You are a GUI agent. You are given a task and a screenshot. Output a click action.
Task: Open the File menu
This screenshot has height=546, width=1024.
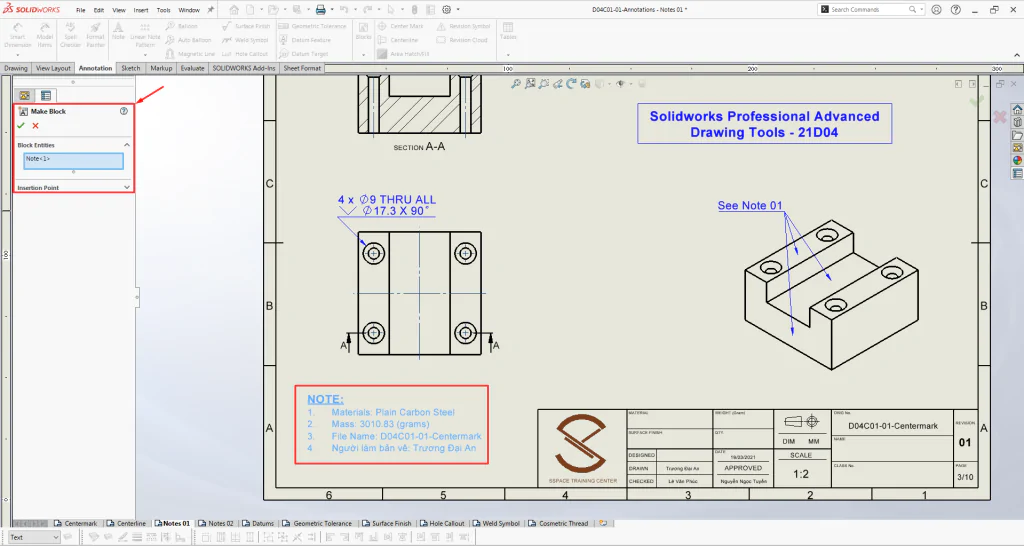[80, 10]
